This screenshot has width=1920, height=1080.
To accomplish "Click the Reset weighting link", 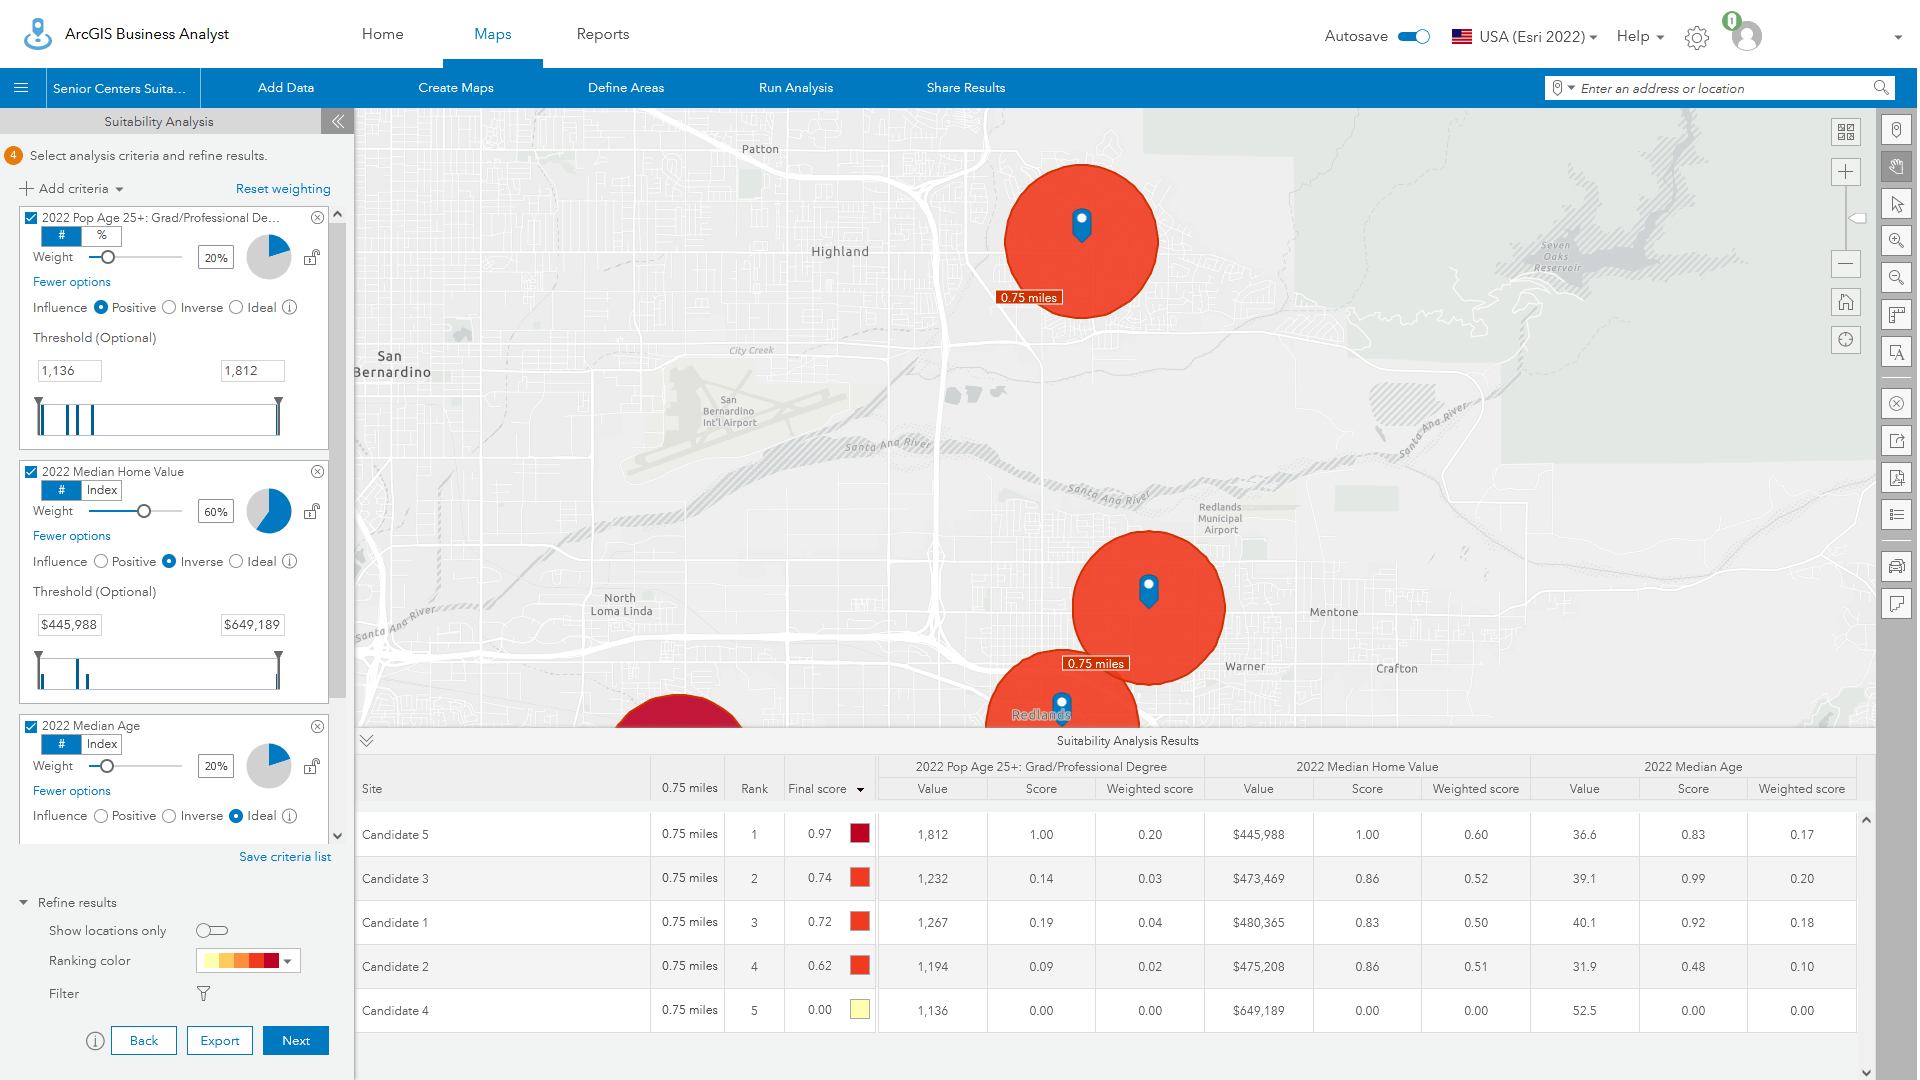I will point(283,188).
